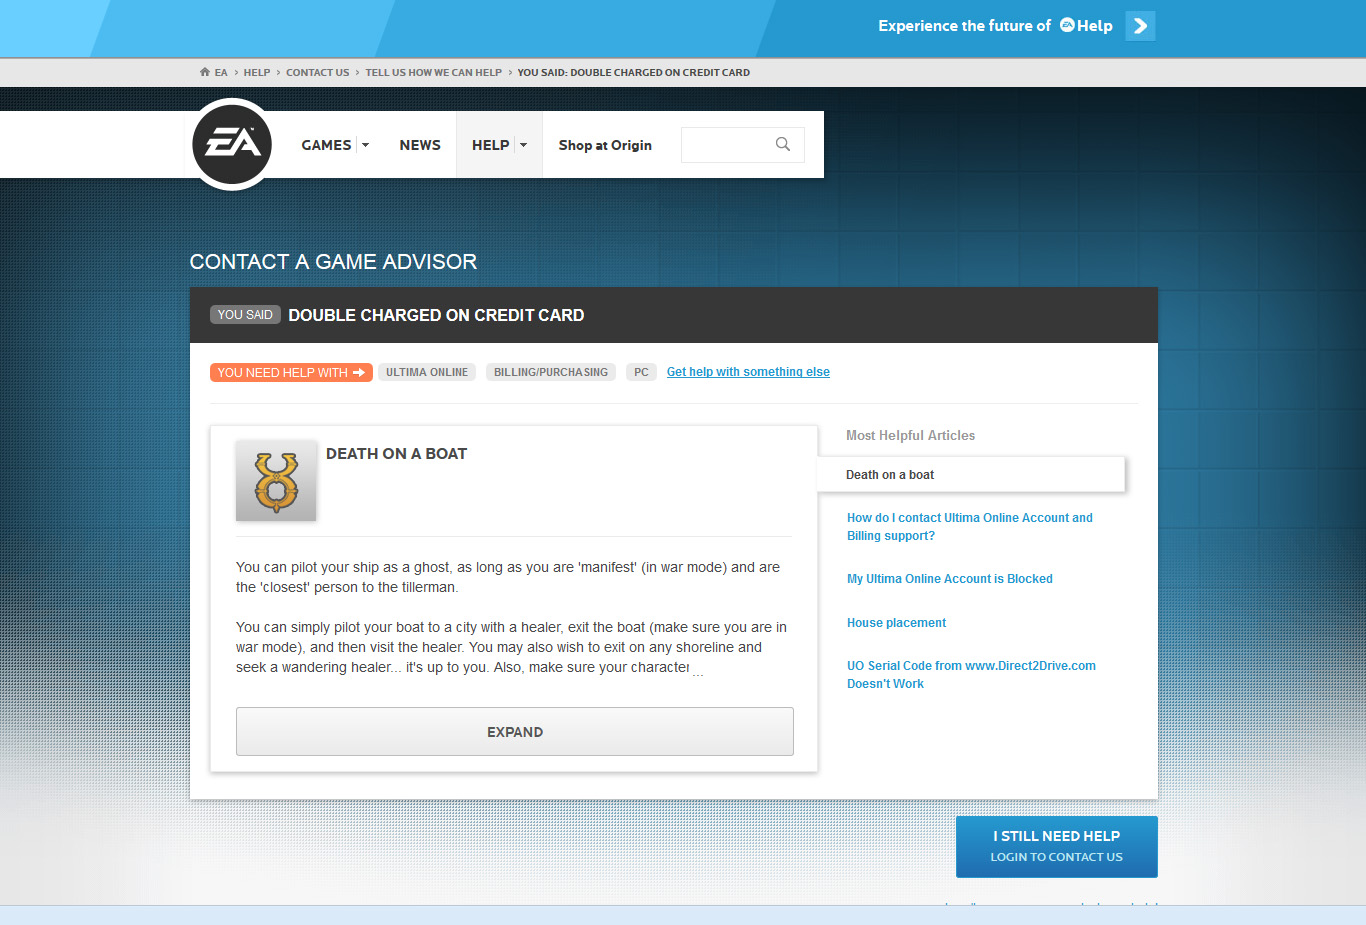
Task: Click the DEATH ON A BOAT heading
Action: [x=396, y=454]
